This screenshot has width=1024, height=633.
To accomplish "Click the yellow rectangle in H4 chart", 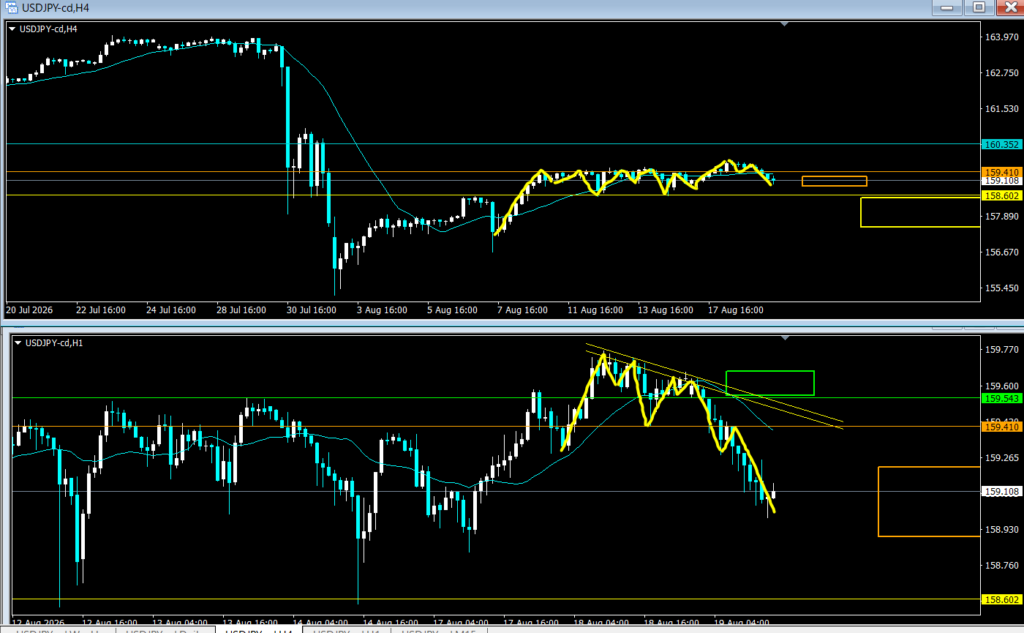I will point(920,212).
